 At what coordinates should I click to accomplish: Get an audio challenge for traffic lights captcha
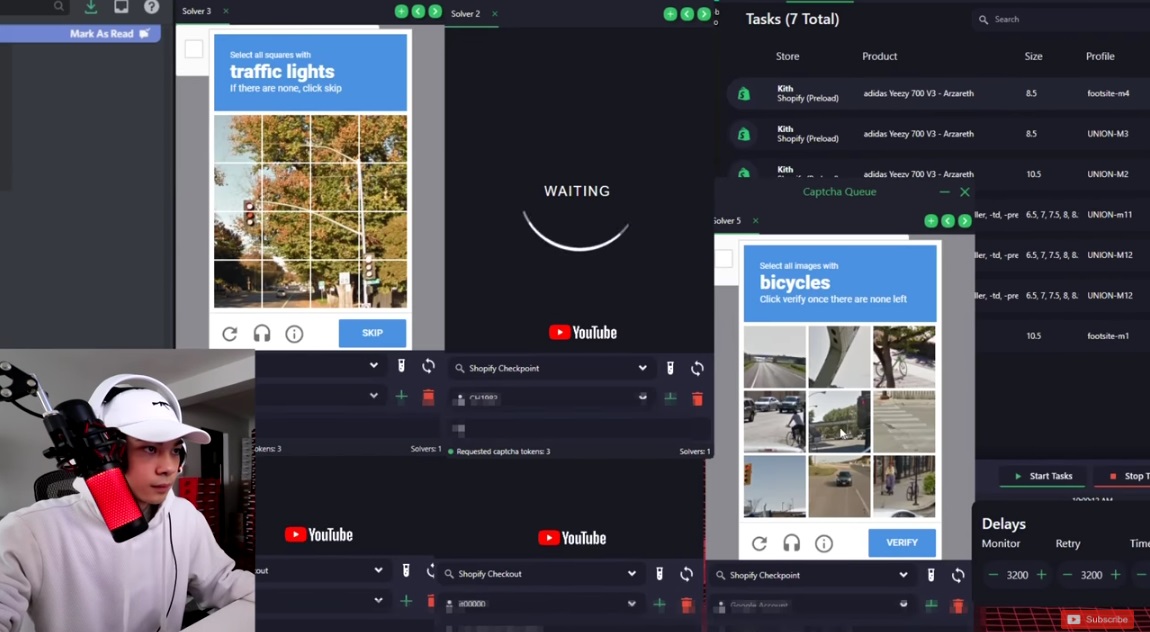(262, 334)
